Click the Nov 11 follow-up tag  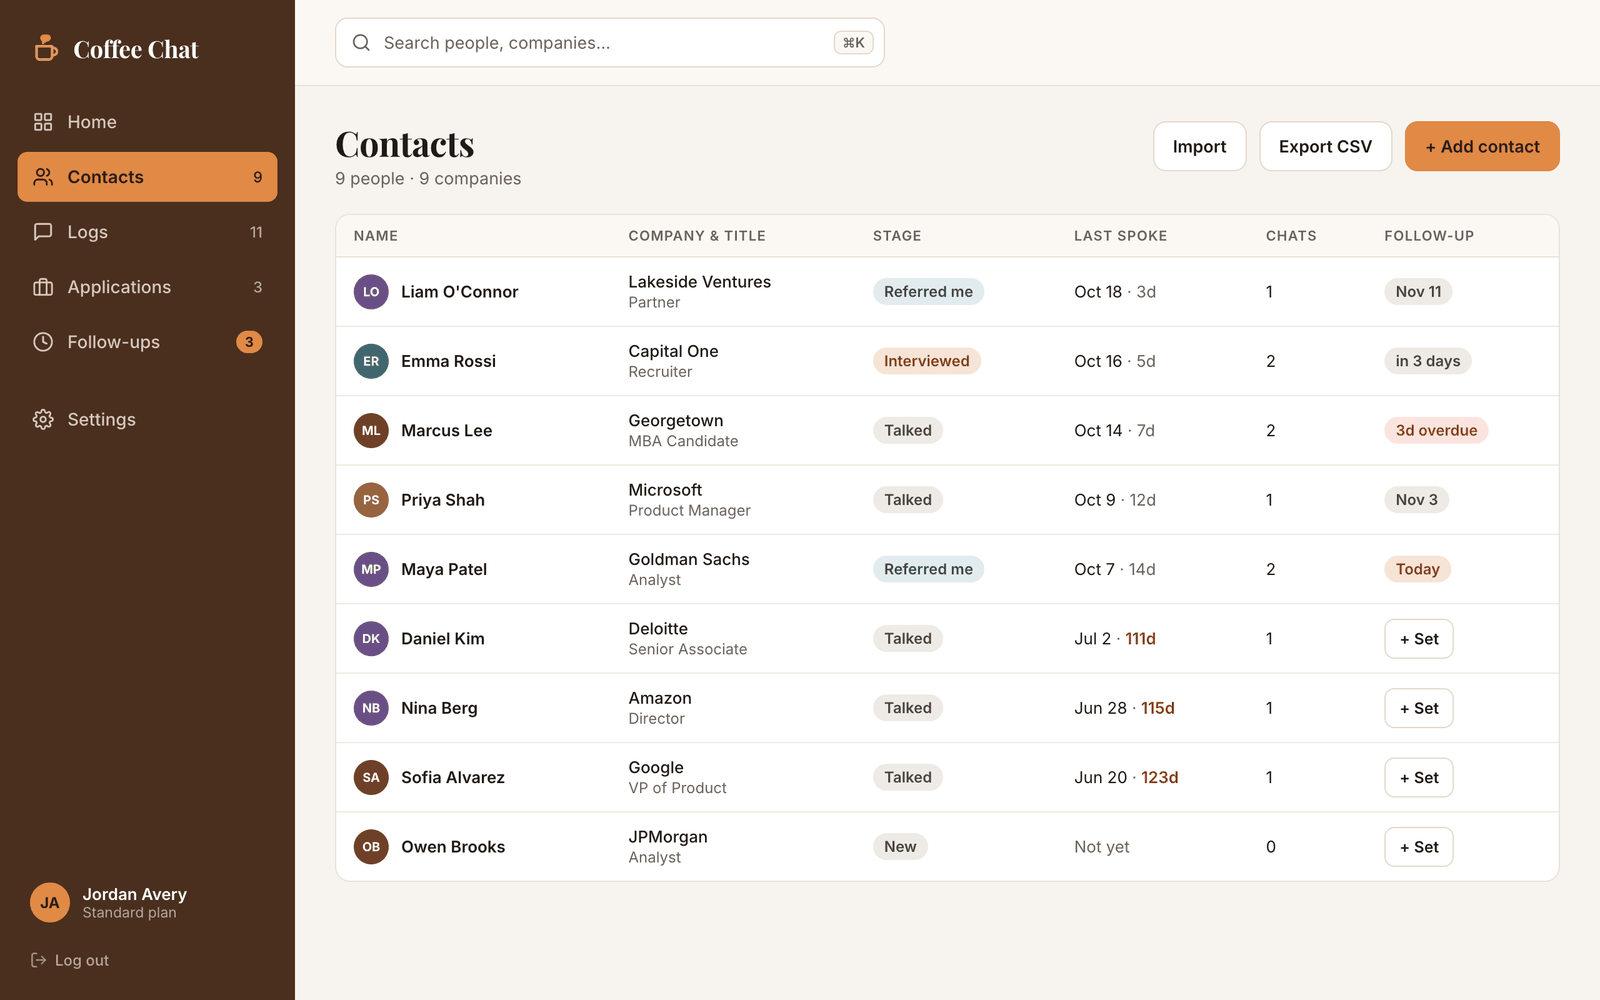(1418, 292)
